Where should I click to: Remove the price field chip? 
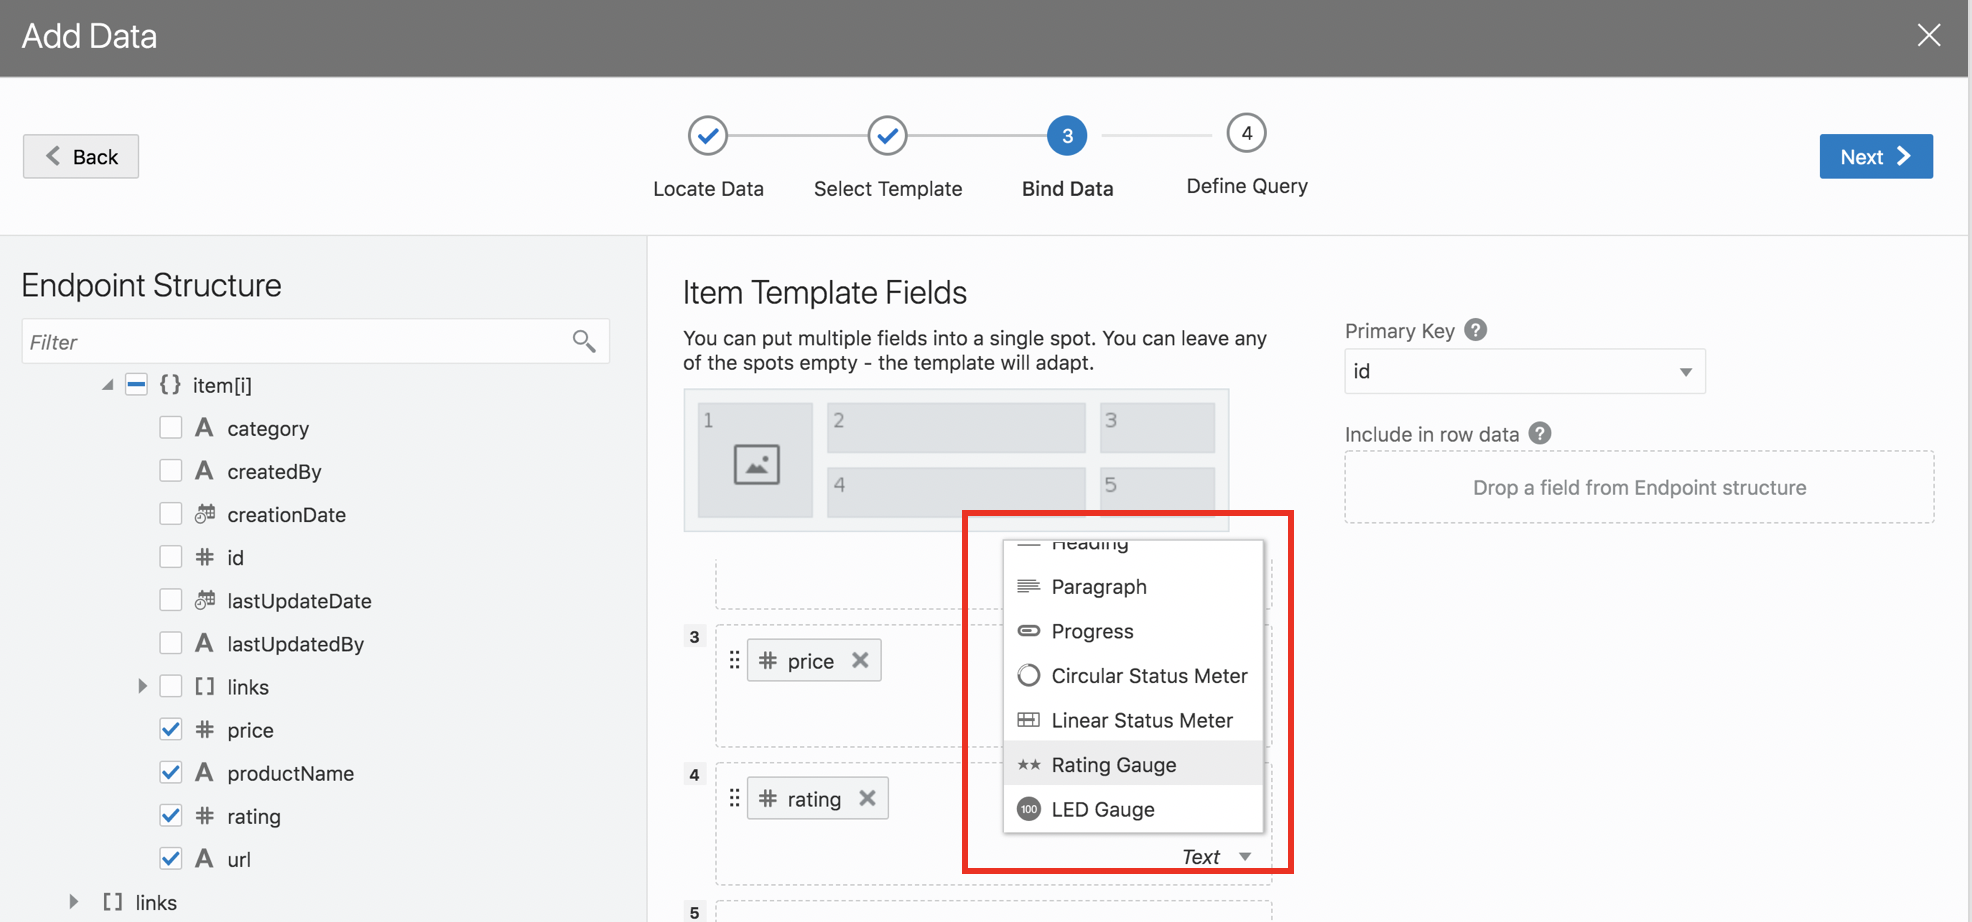pyautogui.click(x=860, y=660)
